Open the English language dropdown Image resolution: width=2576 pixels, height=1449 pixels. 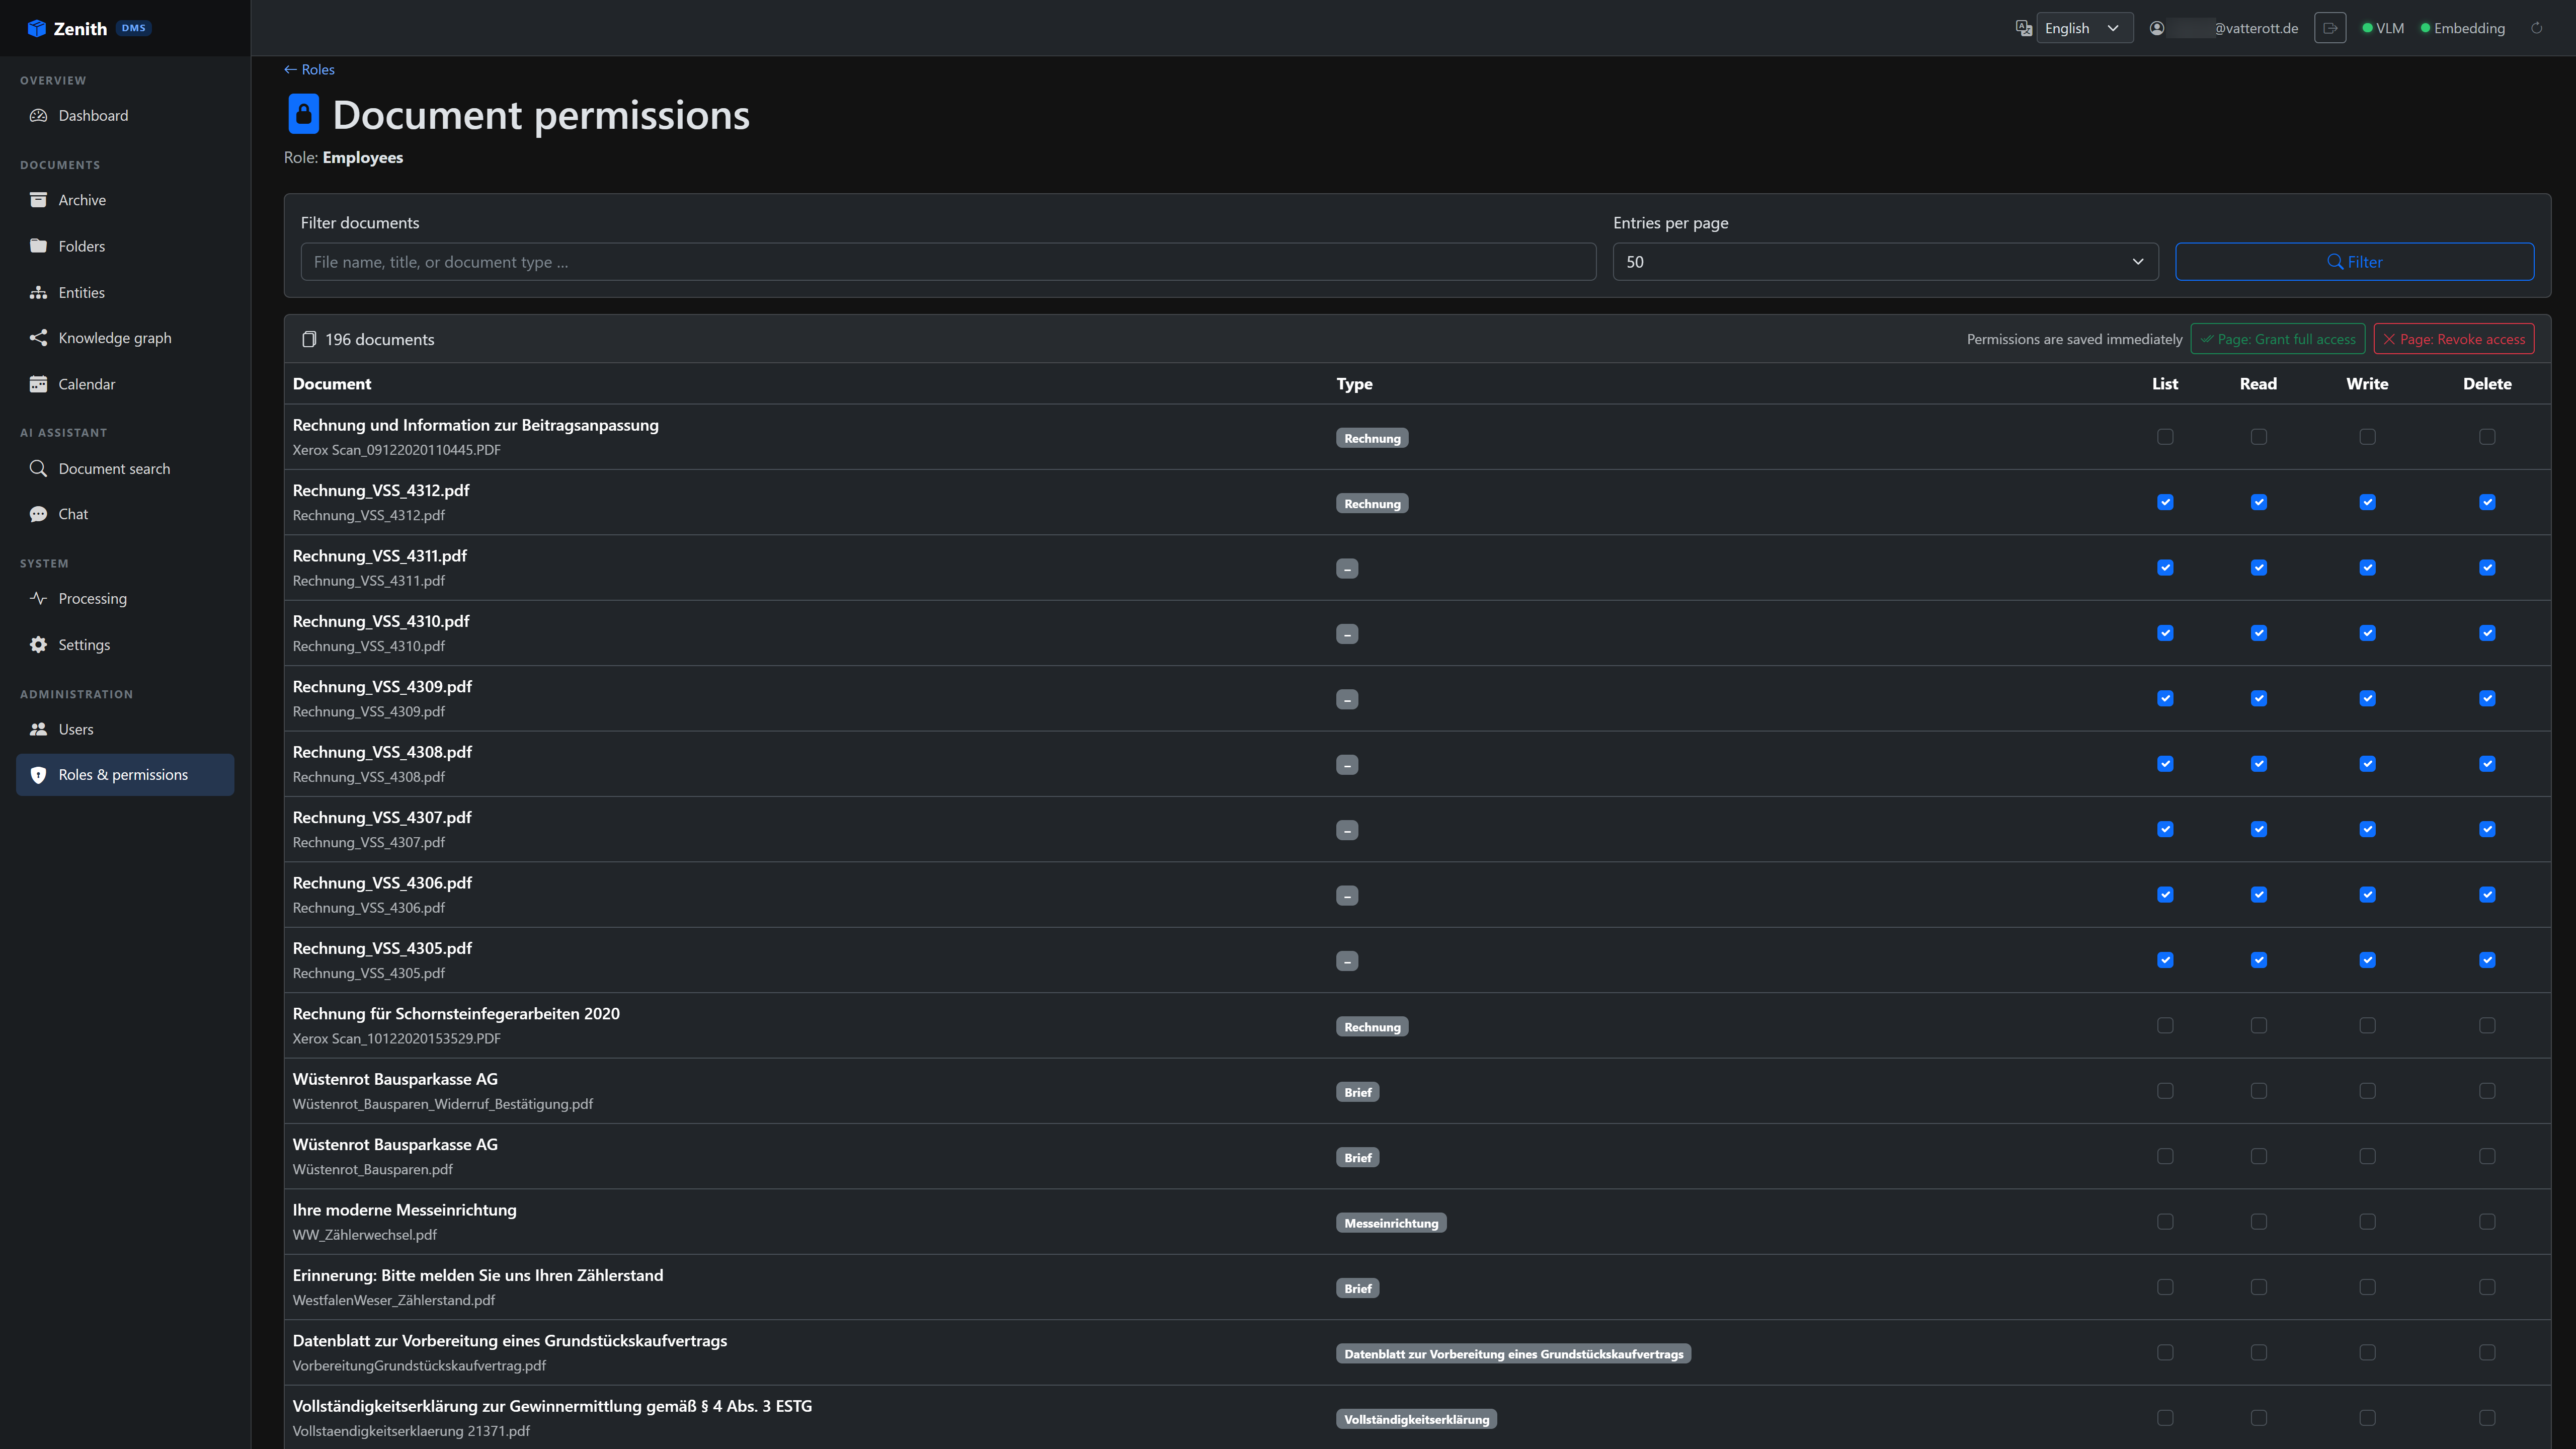point(2084,28)
